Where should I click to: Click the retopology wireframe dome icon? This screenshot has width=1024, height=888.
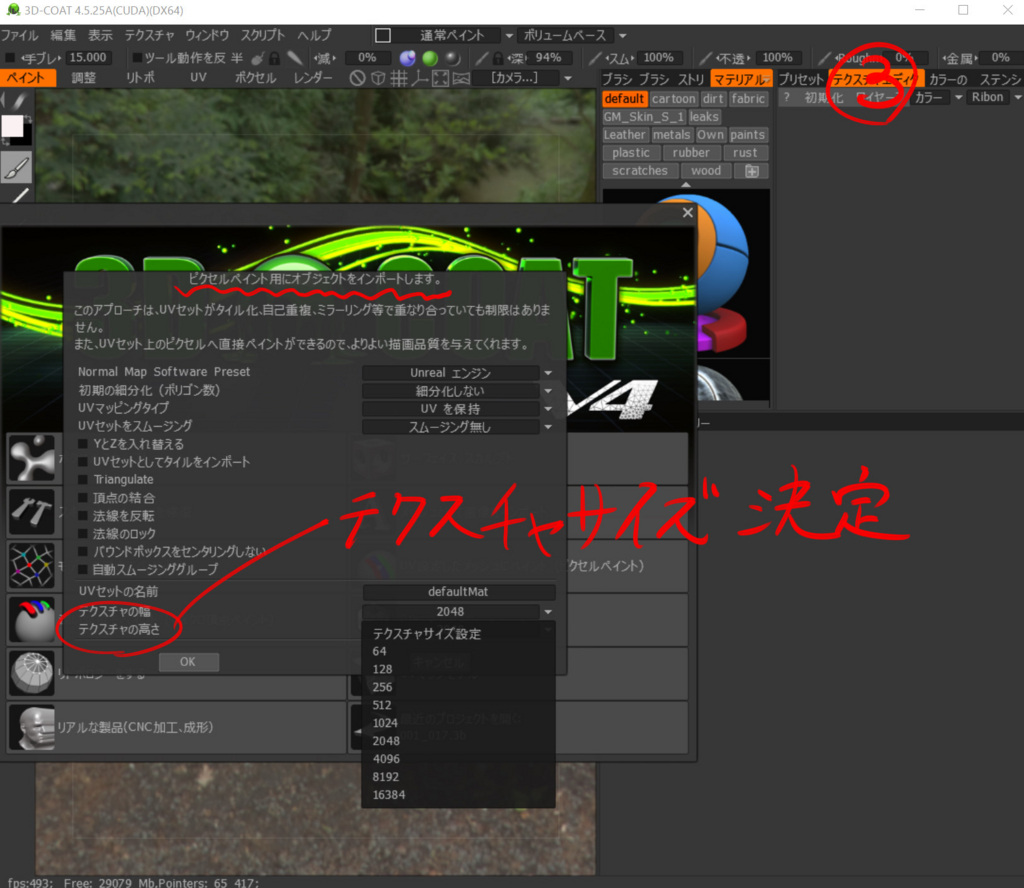[x=31, y=673]
